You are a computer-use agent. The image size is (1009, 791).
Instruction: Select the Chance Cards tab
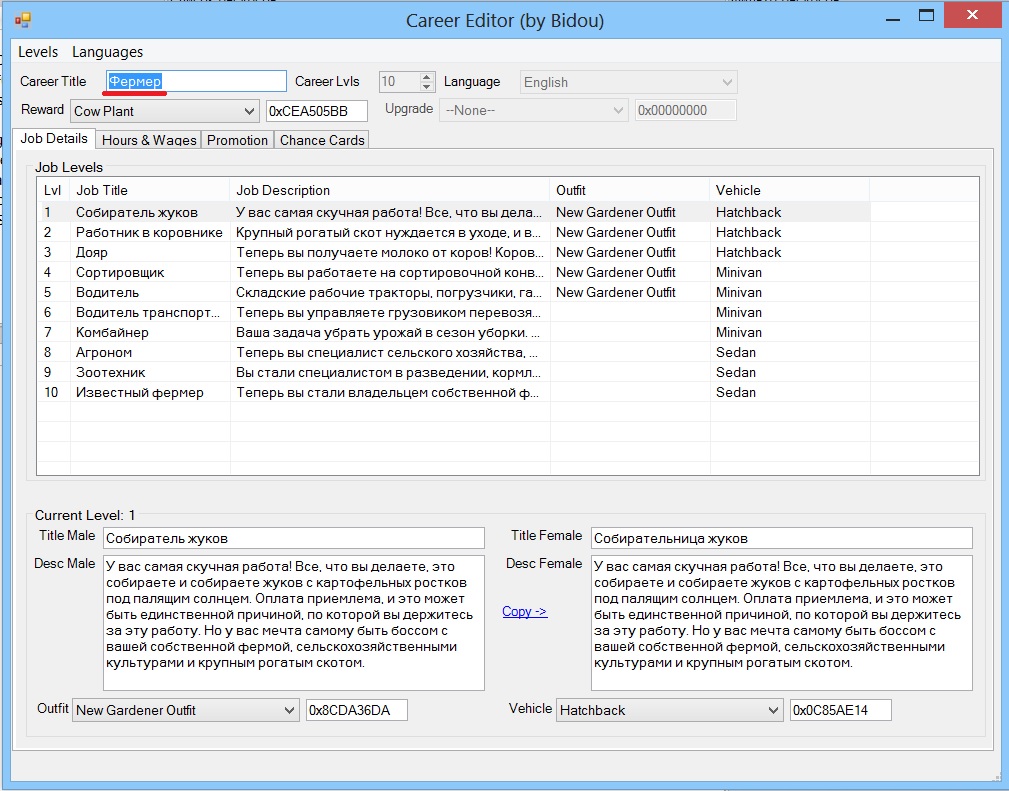322,140
